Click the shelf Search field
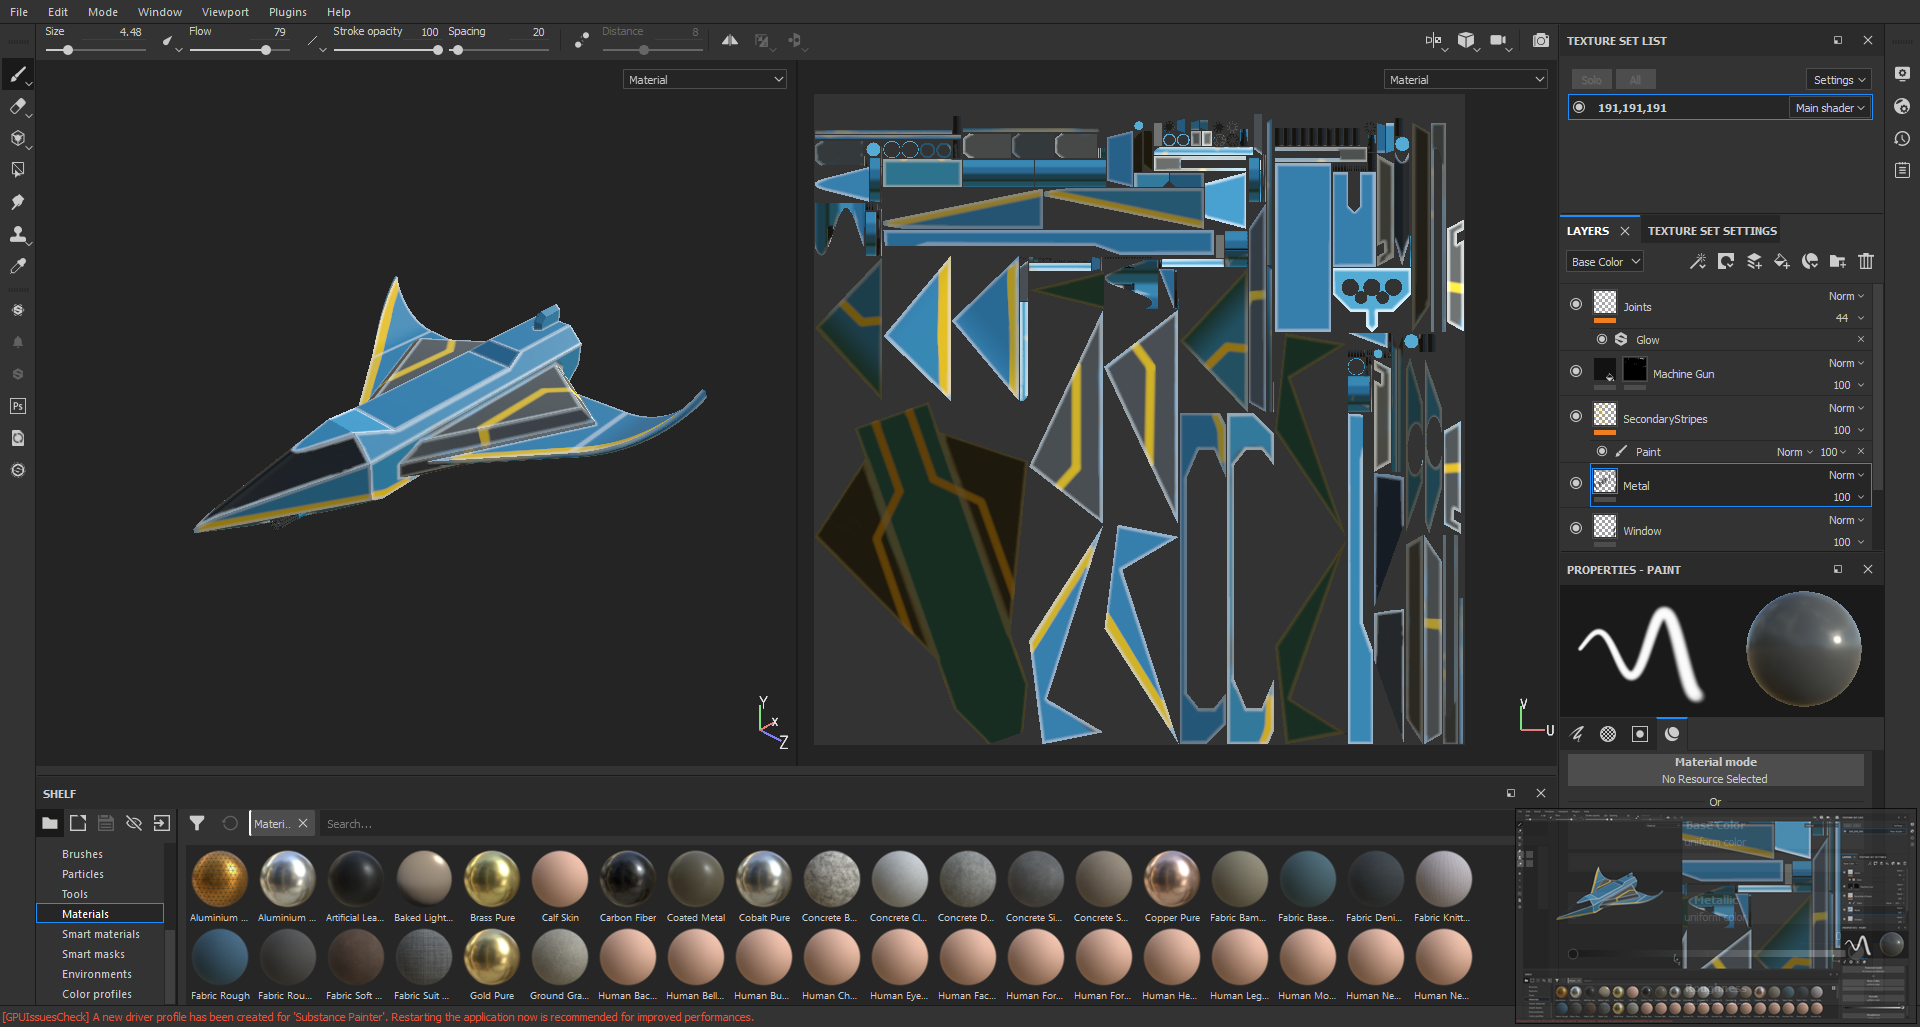Screen dimensions: 1920x1027 click(915, 824)
